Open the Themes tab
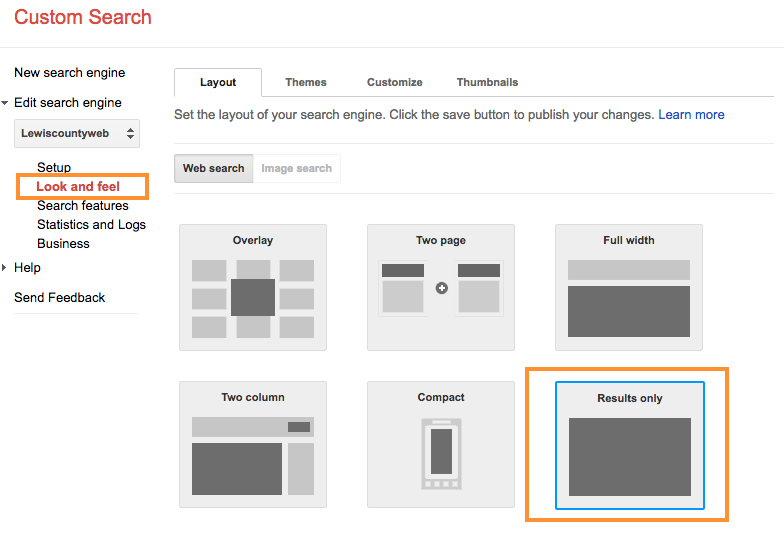Image resolution: width=784 pixels, height=537 pixels. point(306,82)
